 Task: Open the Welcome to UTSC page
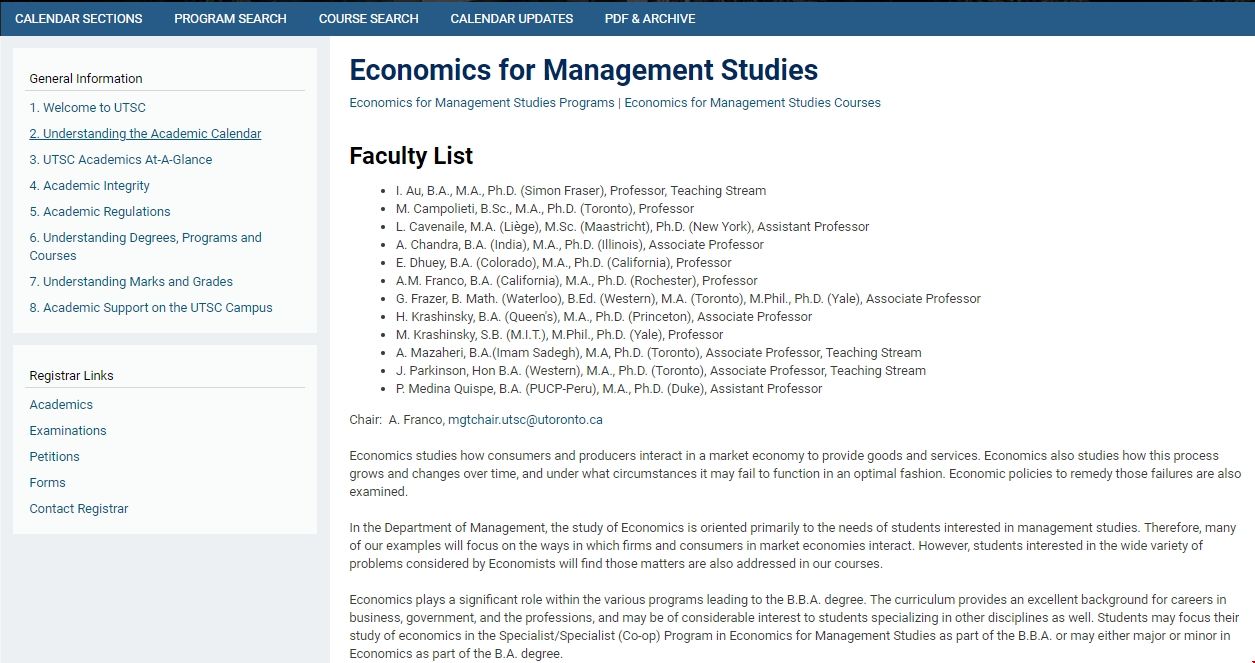click(x=88, y=107)
